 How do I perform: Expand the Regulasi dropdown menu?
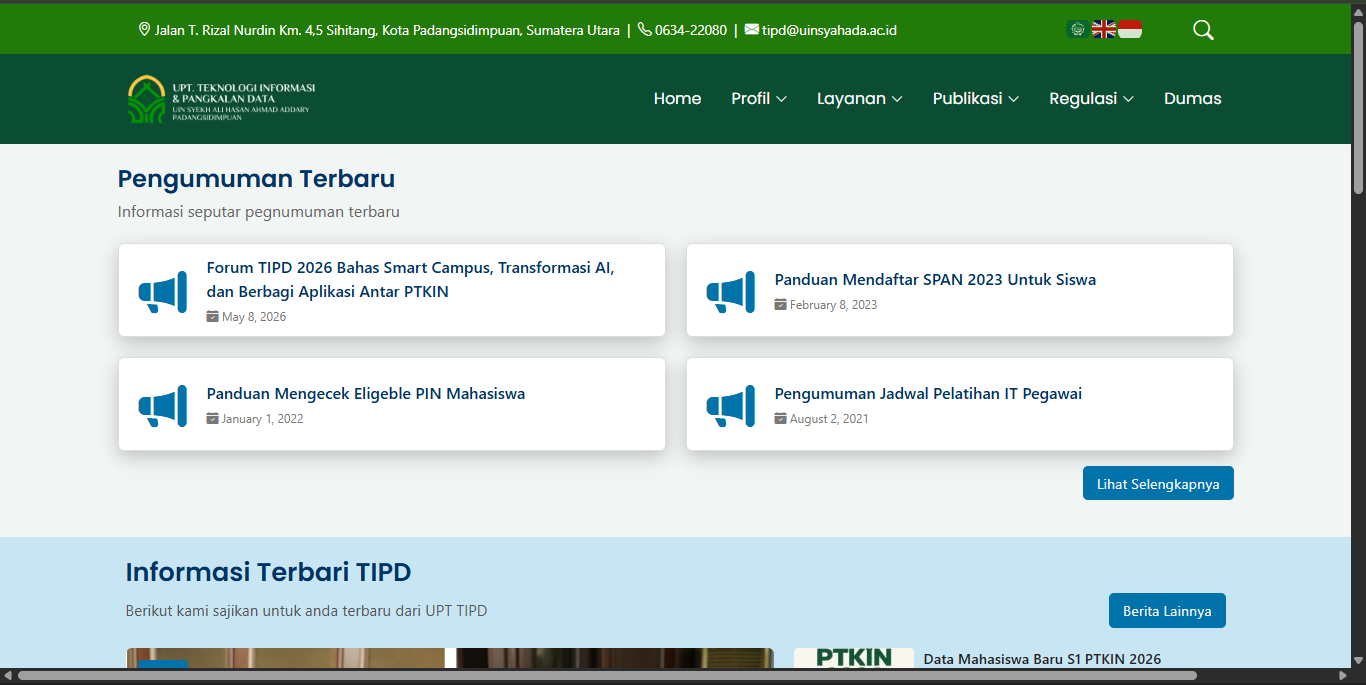click(1091, 98)
